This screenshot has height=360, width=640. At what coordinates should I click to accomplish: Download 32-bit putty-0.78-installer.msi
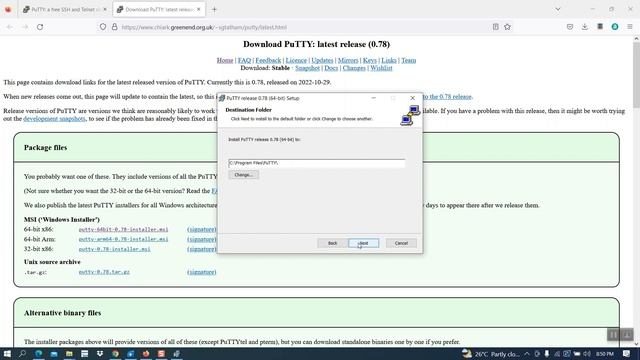tap(115, 249)
